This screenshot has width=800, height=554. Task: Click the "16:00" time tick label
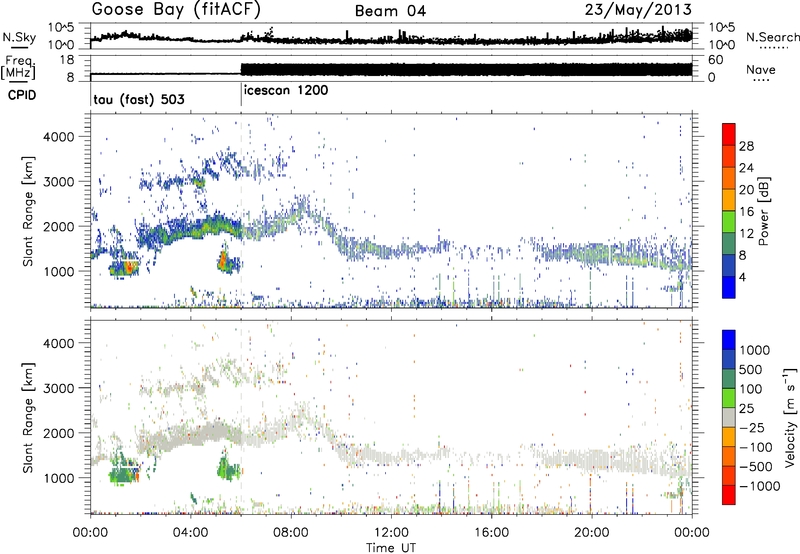(491, 533)
